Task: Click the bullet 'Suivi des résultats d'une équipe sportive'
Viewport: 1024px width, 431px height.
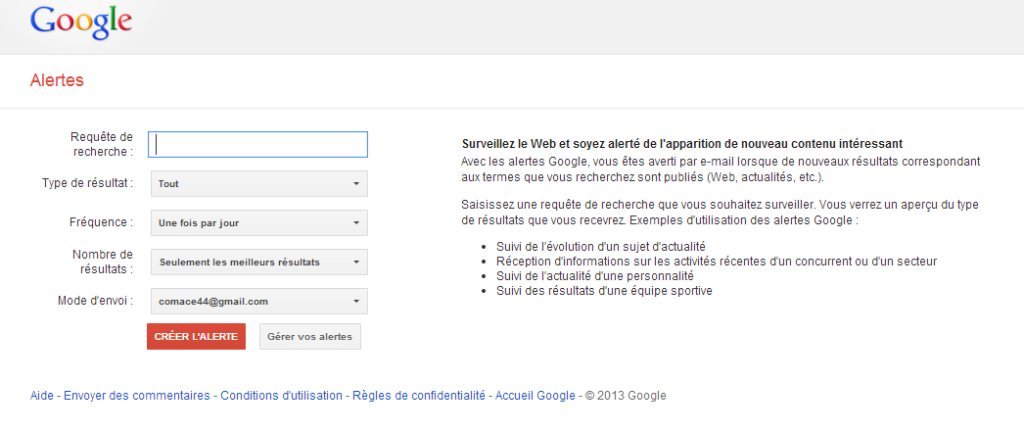Action: (x=604, y=291)
